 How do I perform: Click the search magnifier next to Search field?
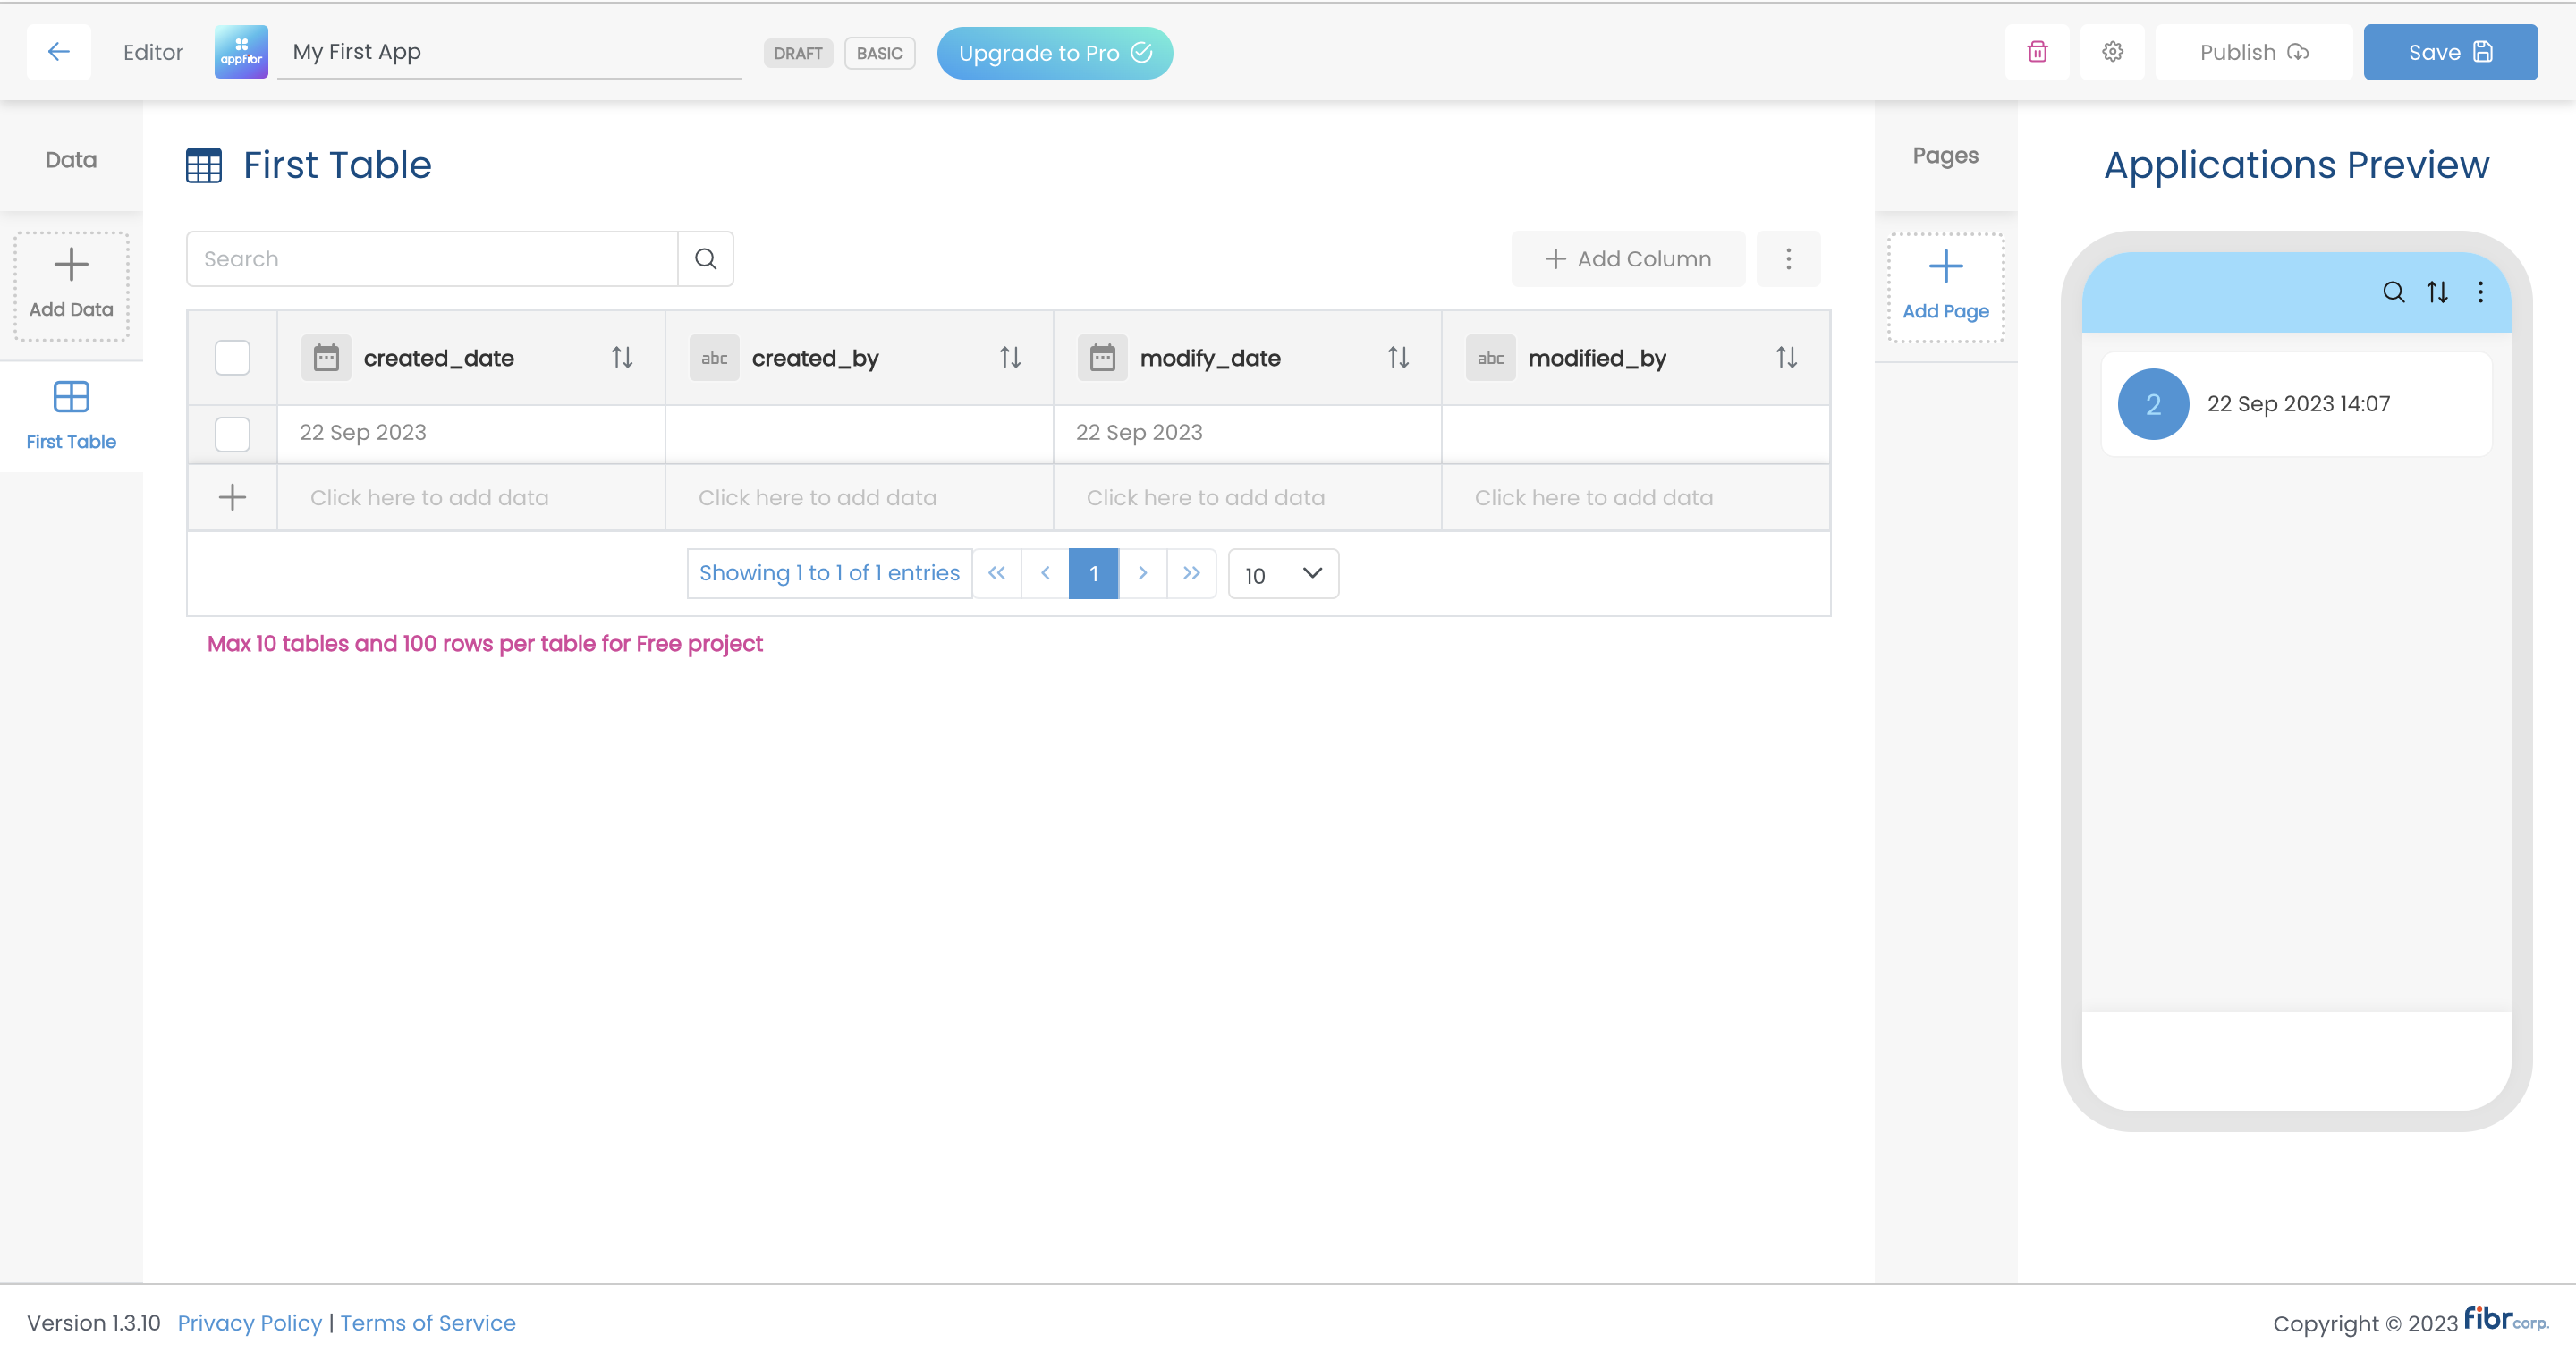click(706, 259)
